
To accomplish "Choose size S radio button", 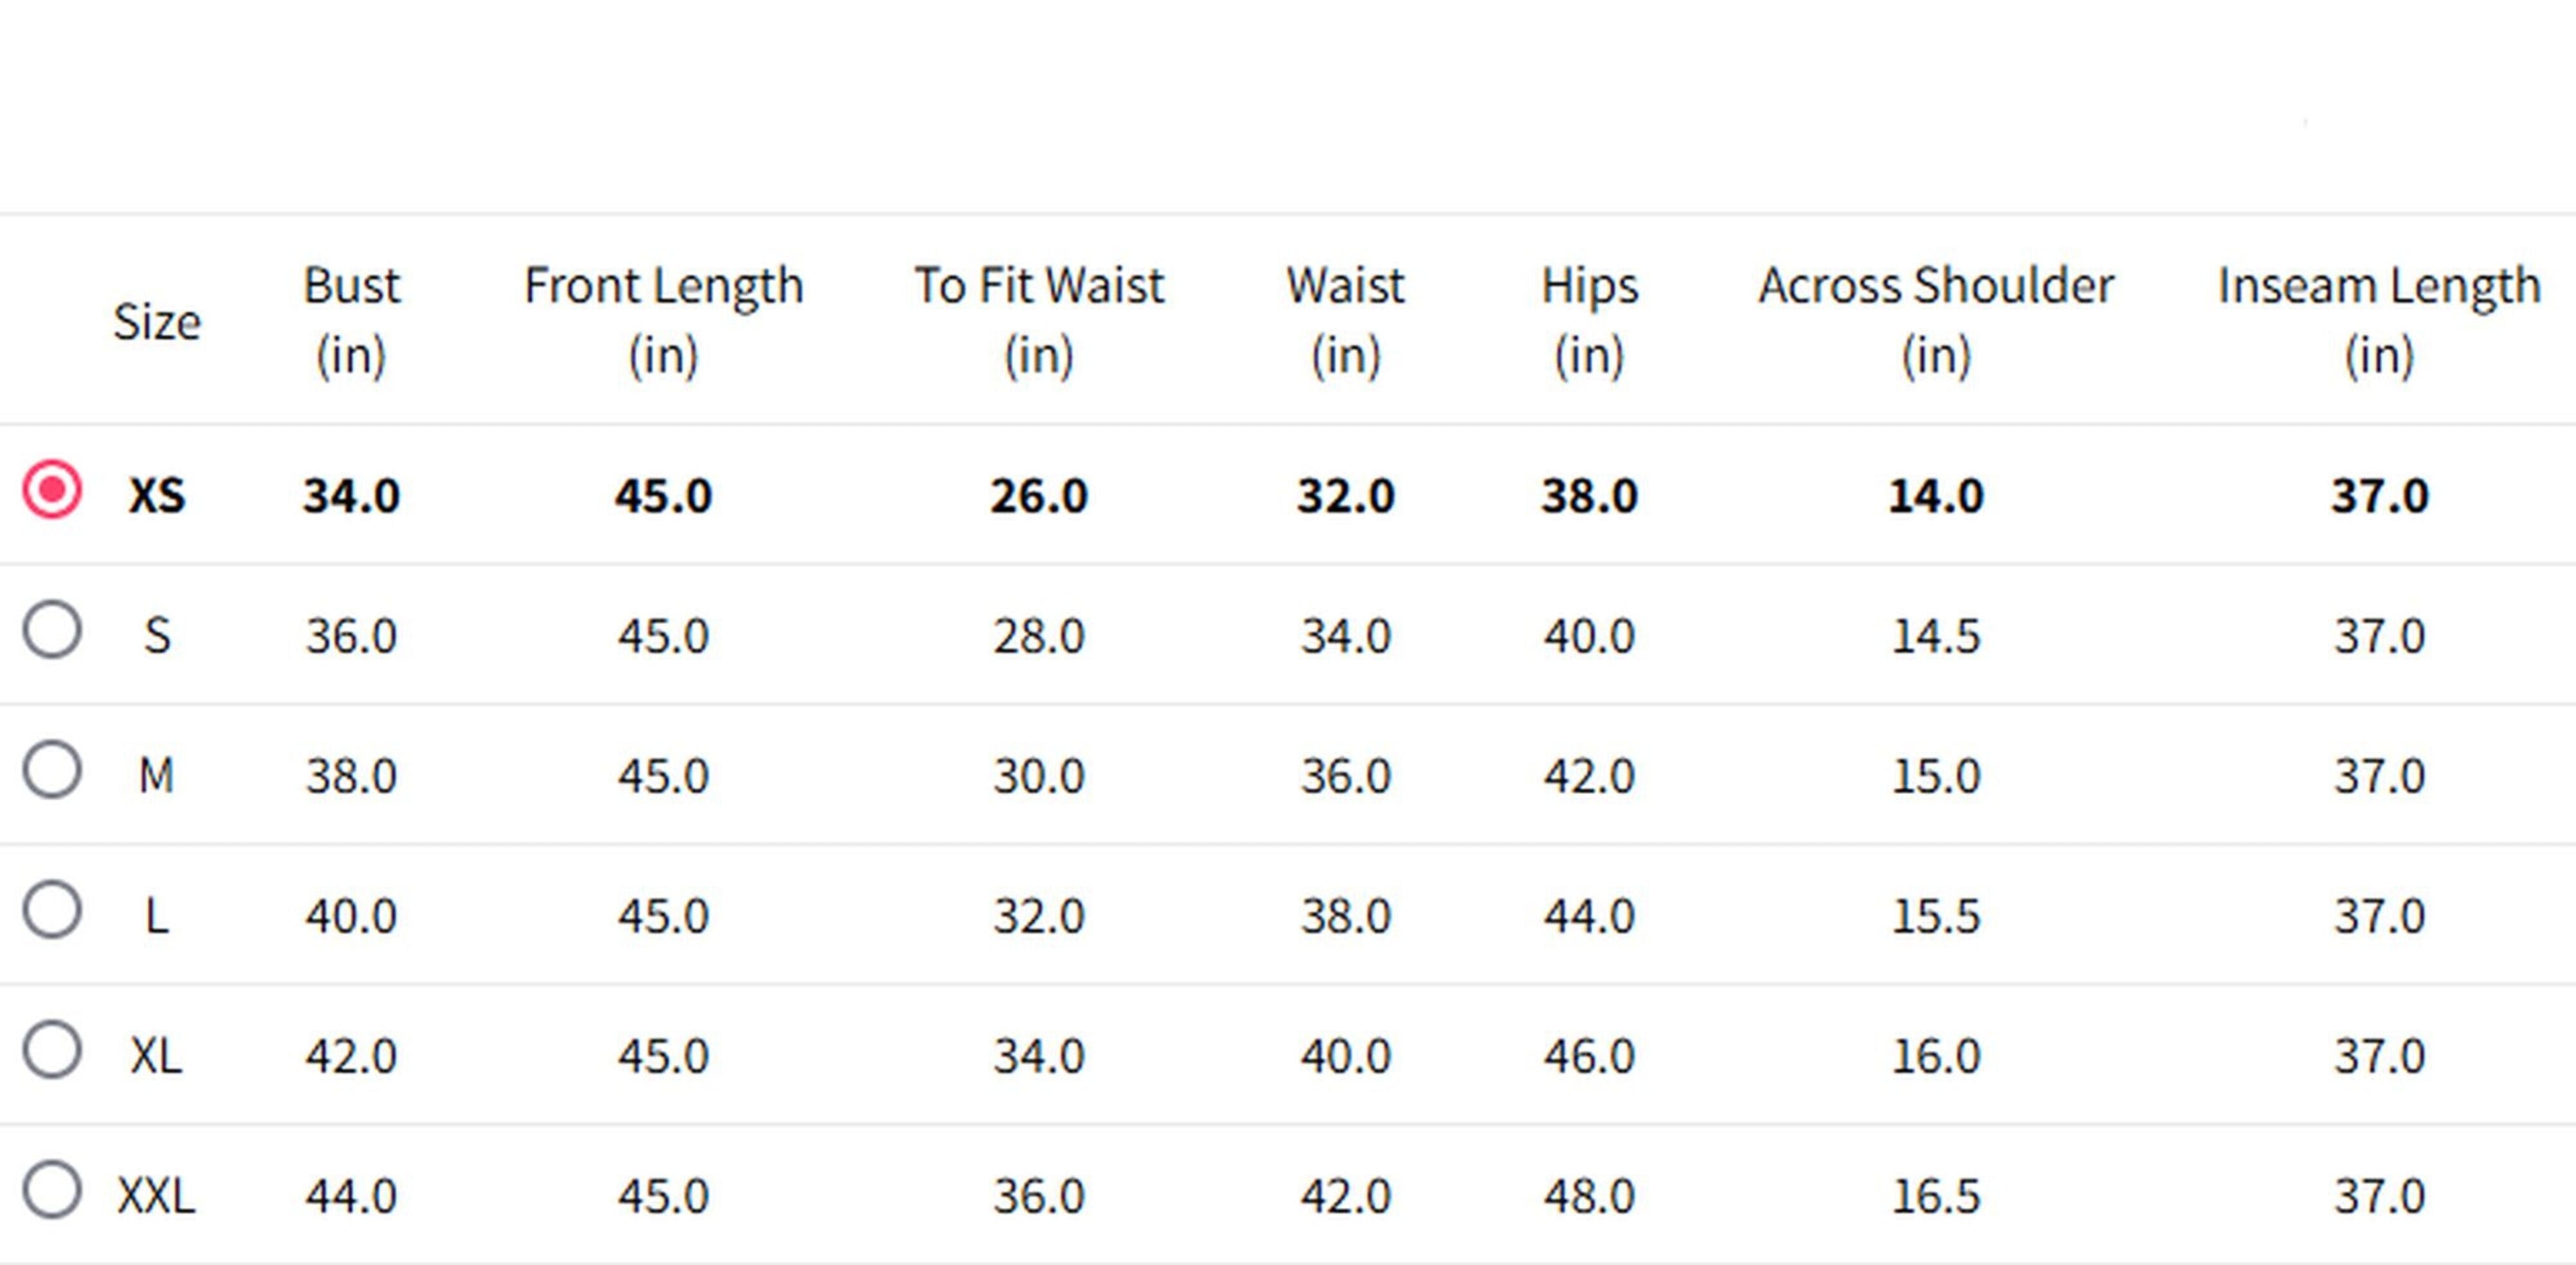I will [52, 630].
